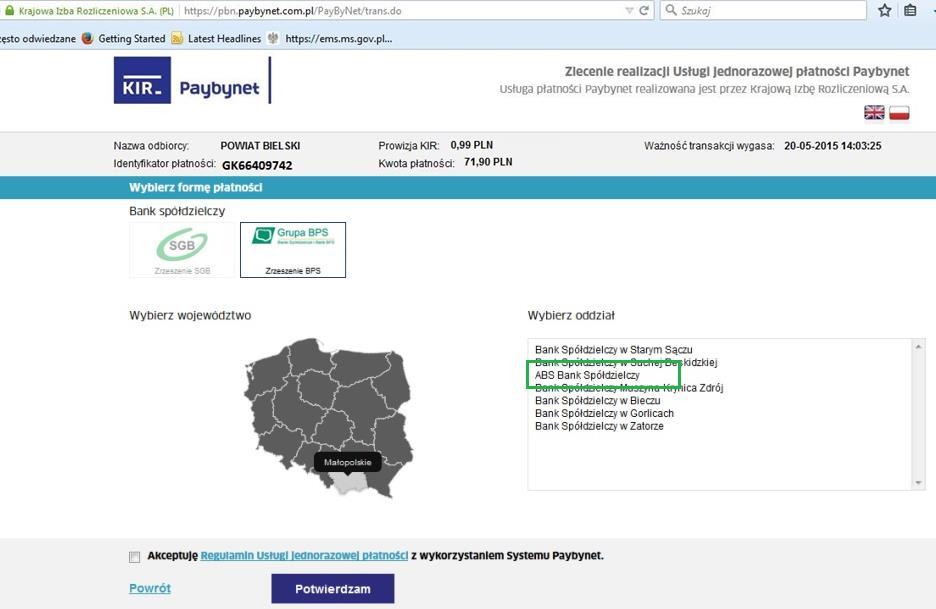Open Latest Headlines bookmark

pos(216,39)
